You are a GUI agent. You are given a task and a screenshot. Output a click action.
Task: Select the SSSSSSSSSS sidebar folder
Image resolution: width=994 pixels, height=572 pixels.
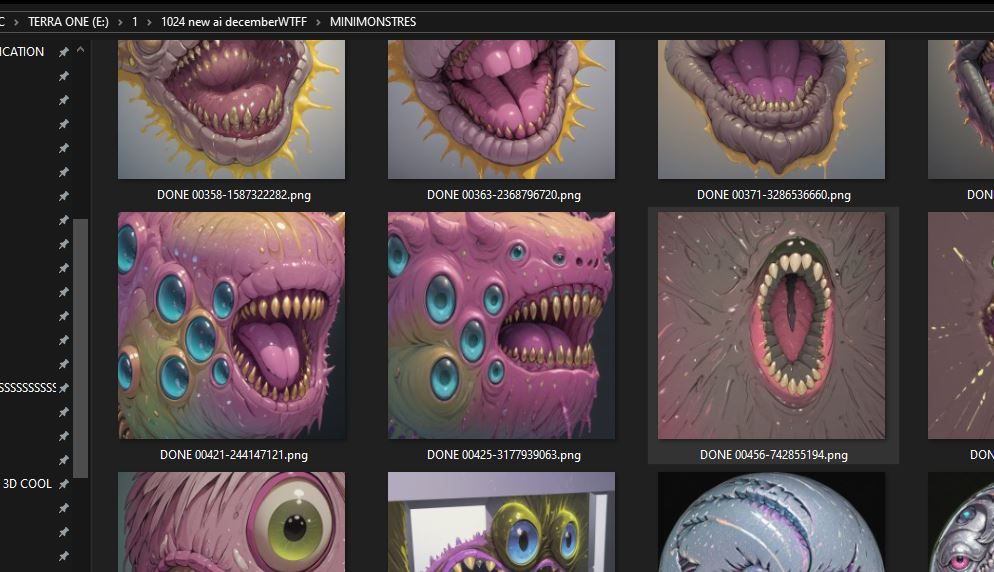point(28,387)
